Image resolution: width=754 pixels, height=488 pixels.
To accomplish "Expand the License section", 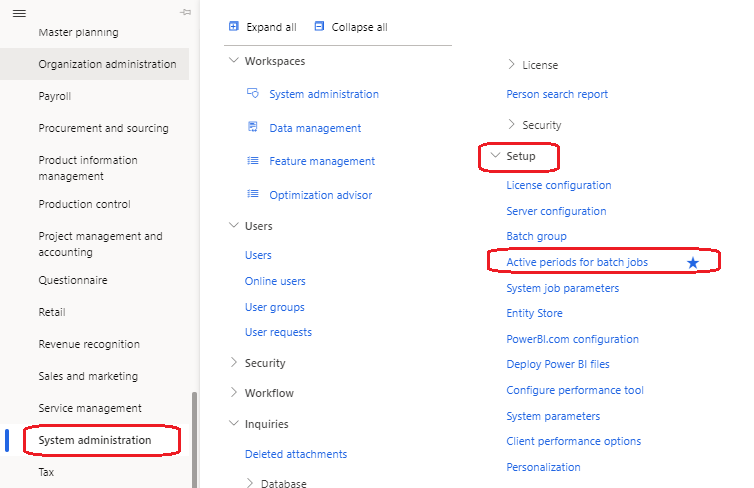I will (x=512, y=65).
